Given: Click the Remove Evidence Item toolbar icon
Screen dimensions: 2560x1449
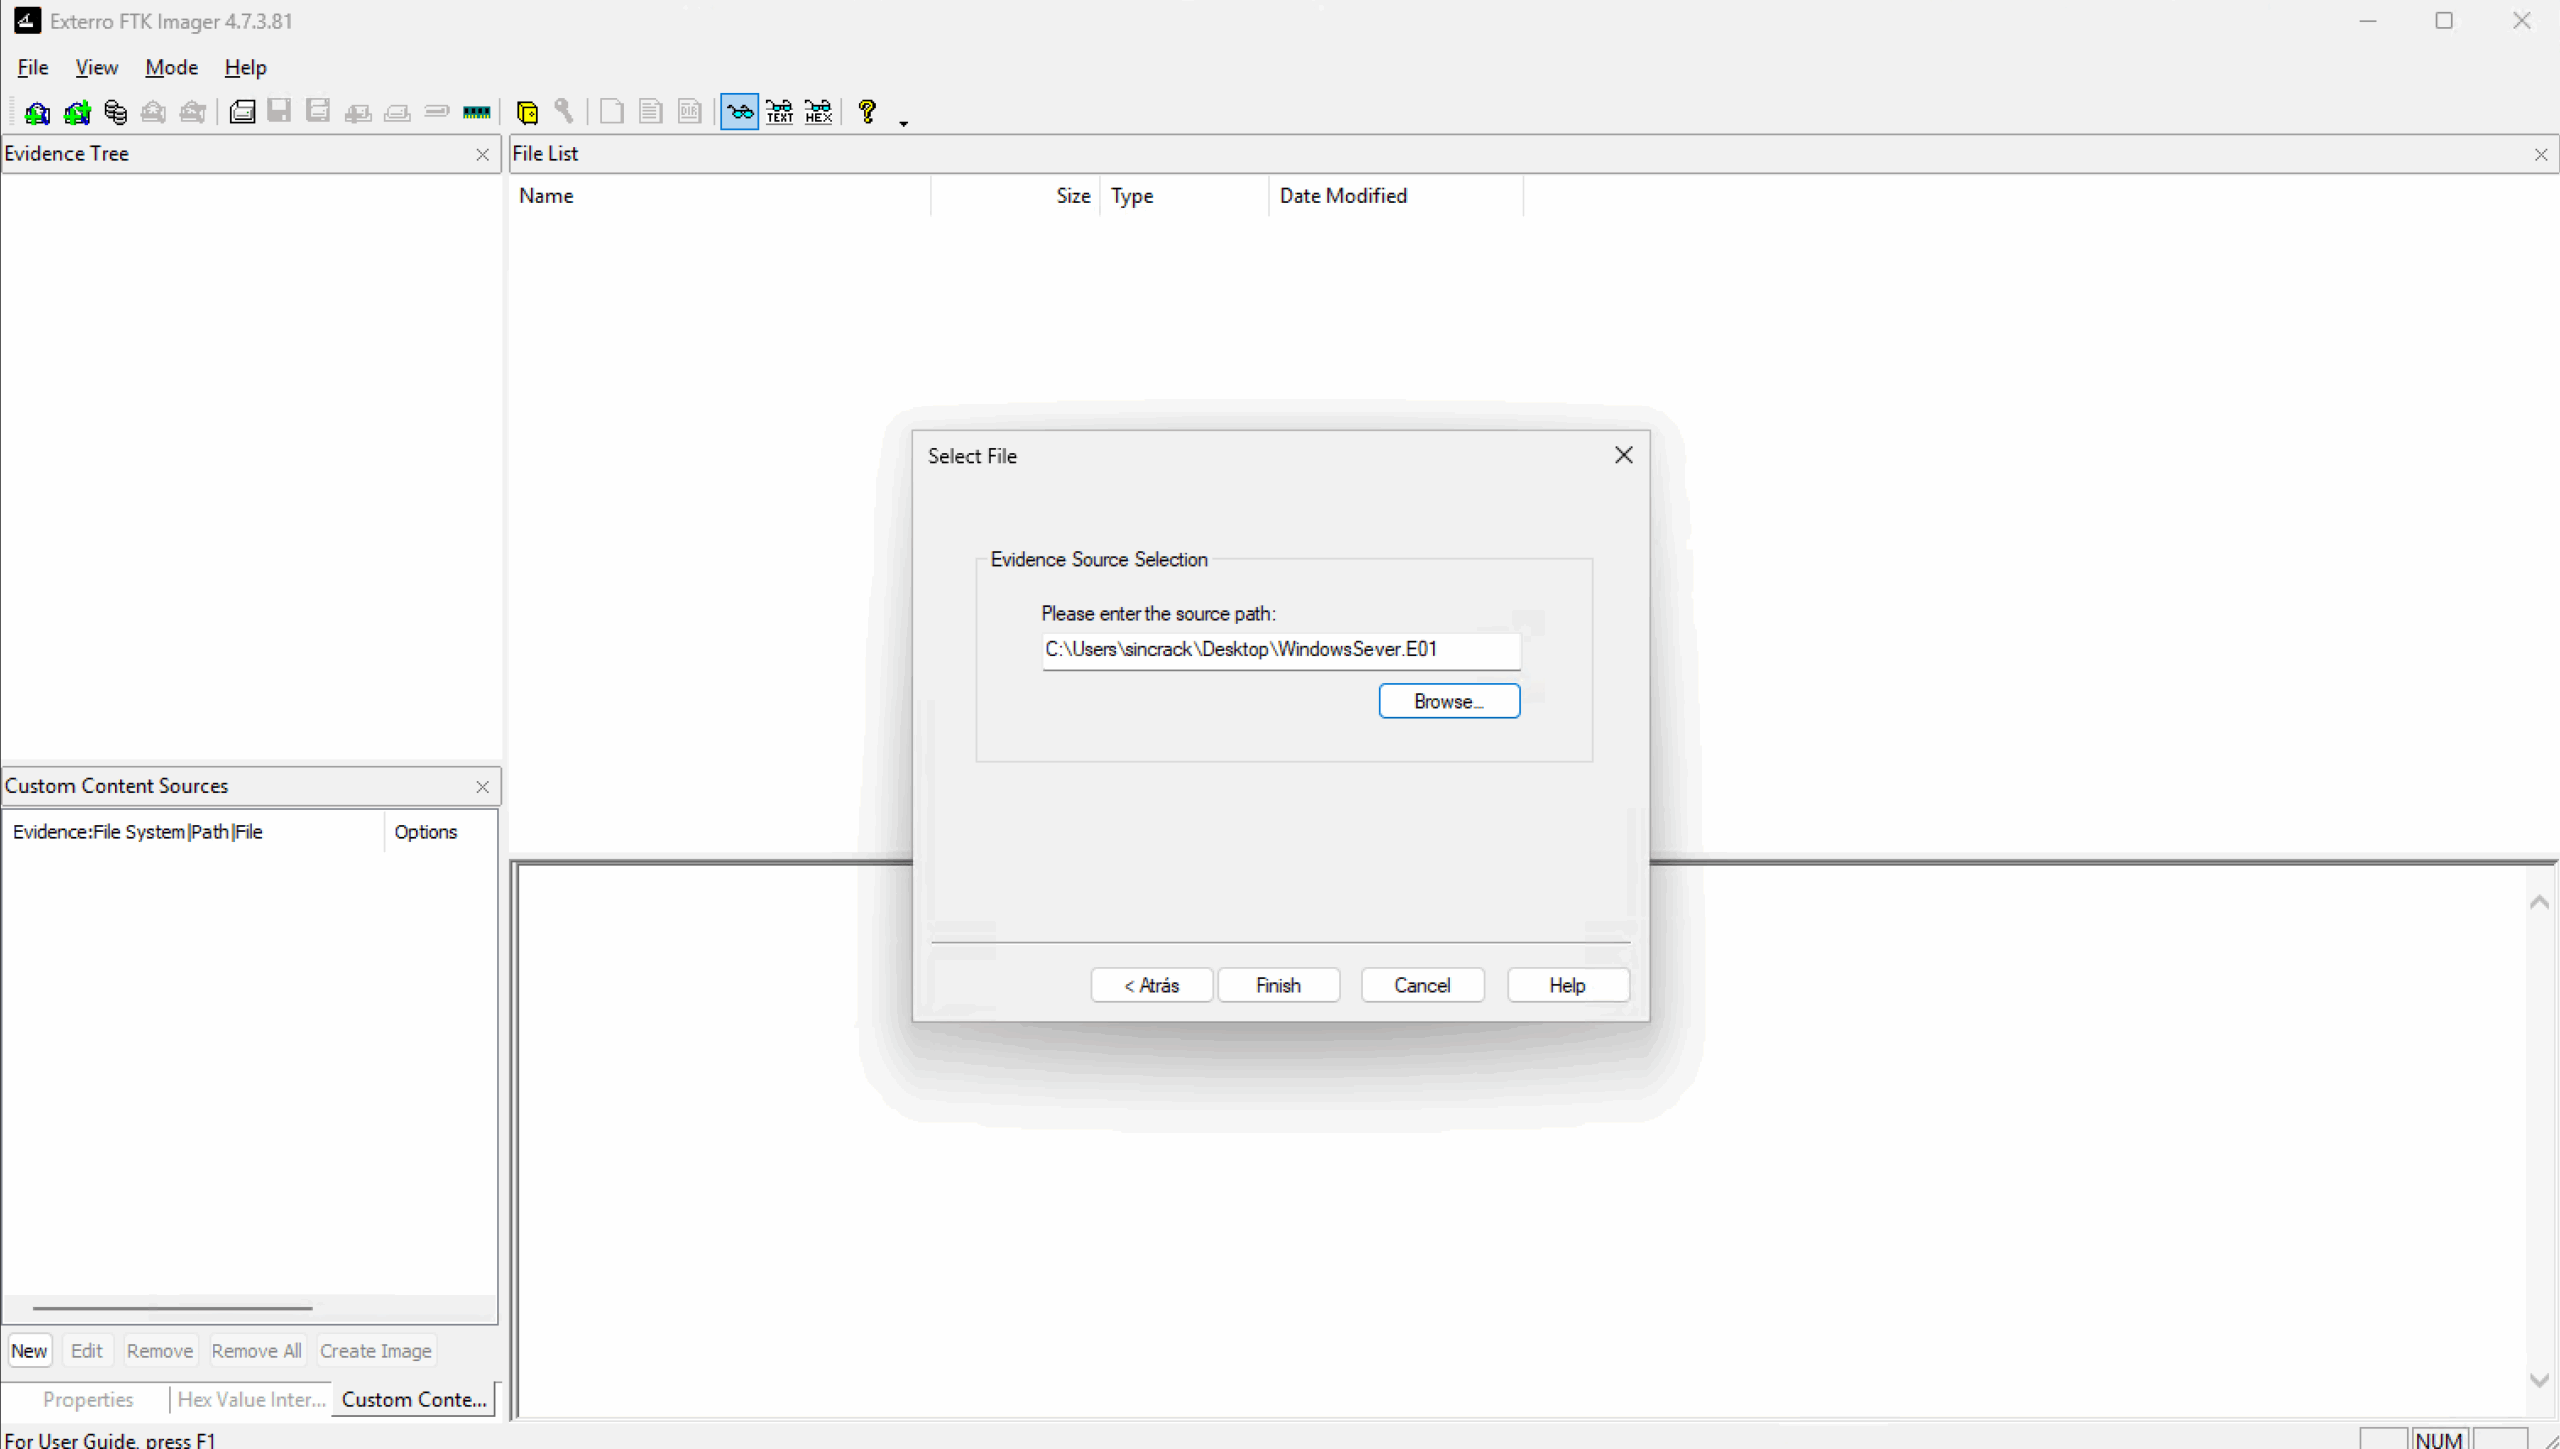Looking at the screenshot, I should 153,112.
